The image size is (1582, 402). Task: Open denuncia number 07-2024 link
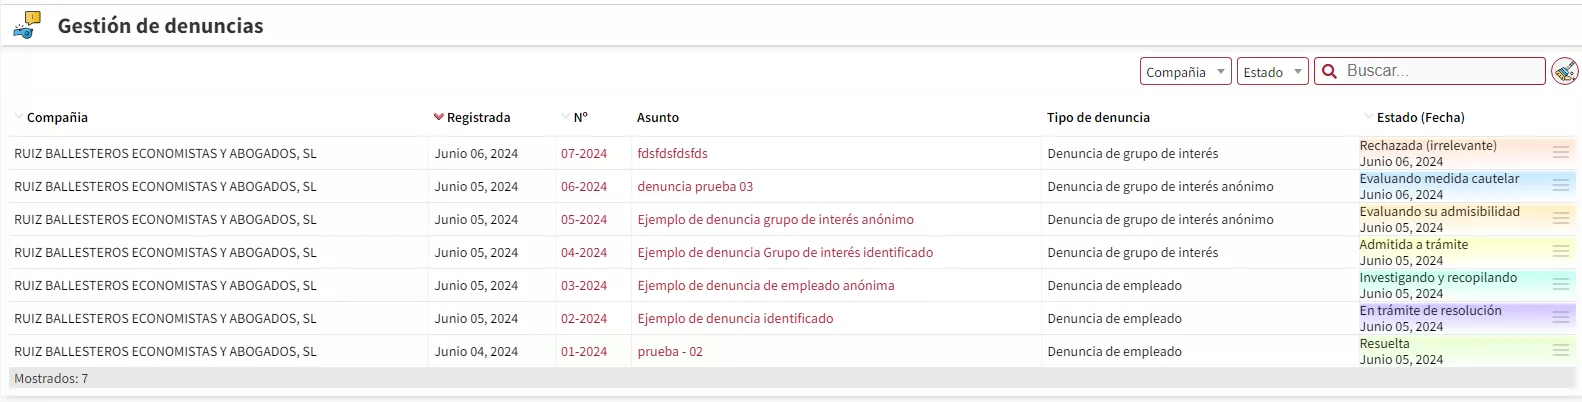[584, 153]
